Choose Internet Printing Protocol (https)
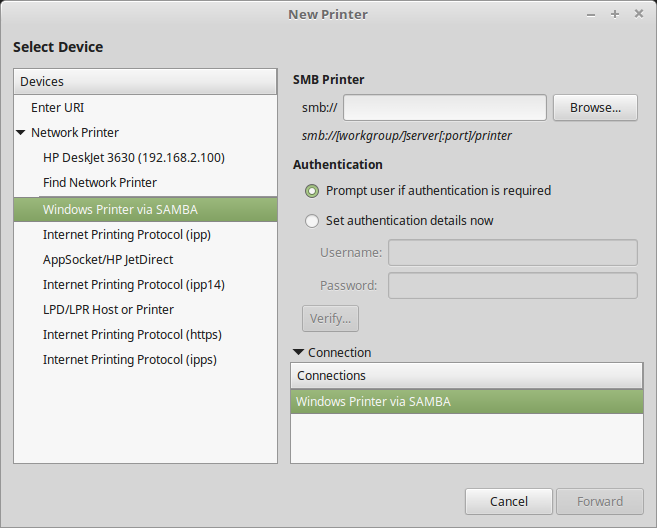The width and height of the screenshot is (657, 528). [132, 334]
